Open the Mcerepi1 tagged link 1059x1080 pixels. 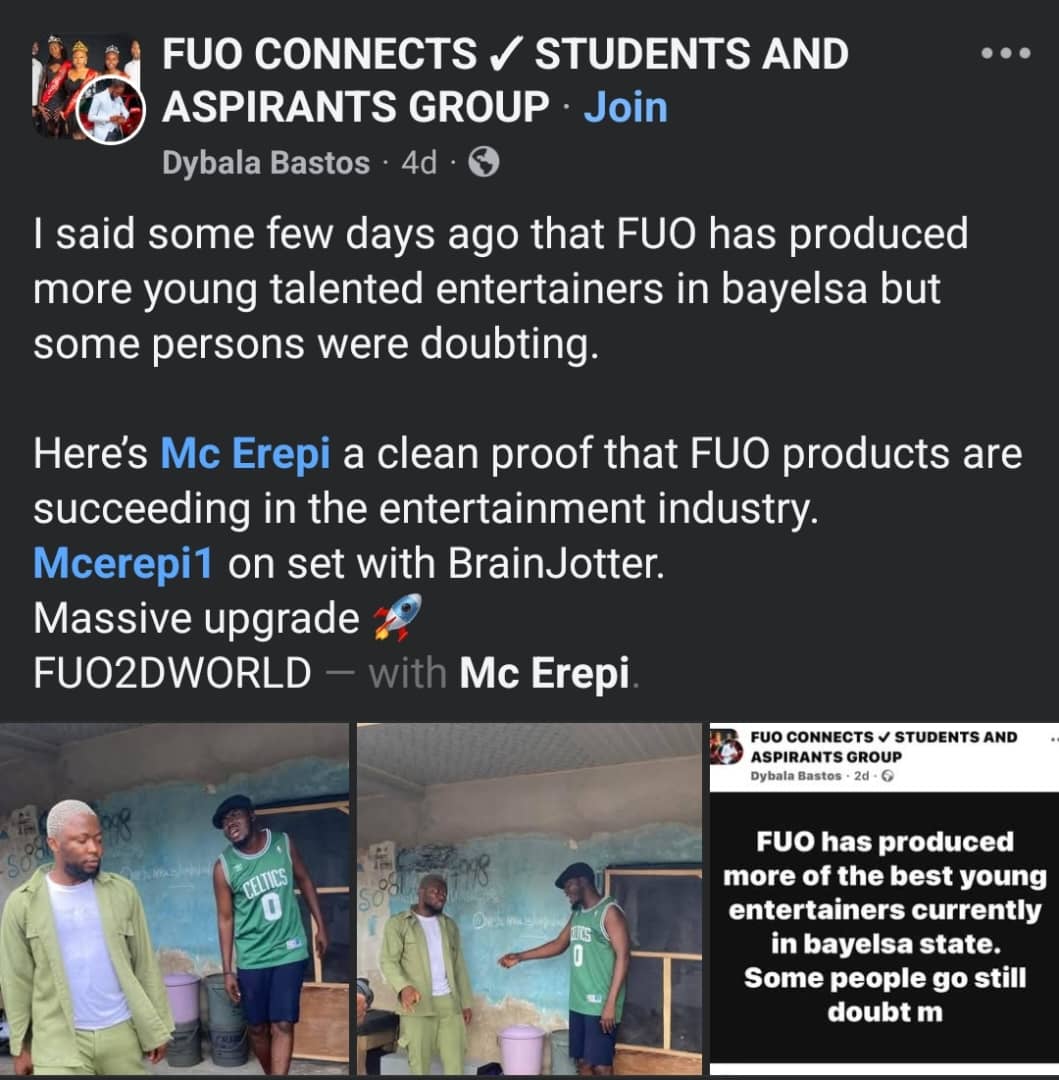(123, 563)
